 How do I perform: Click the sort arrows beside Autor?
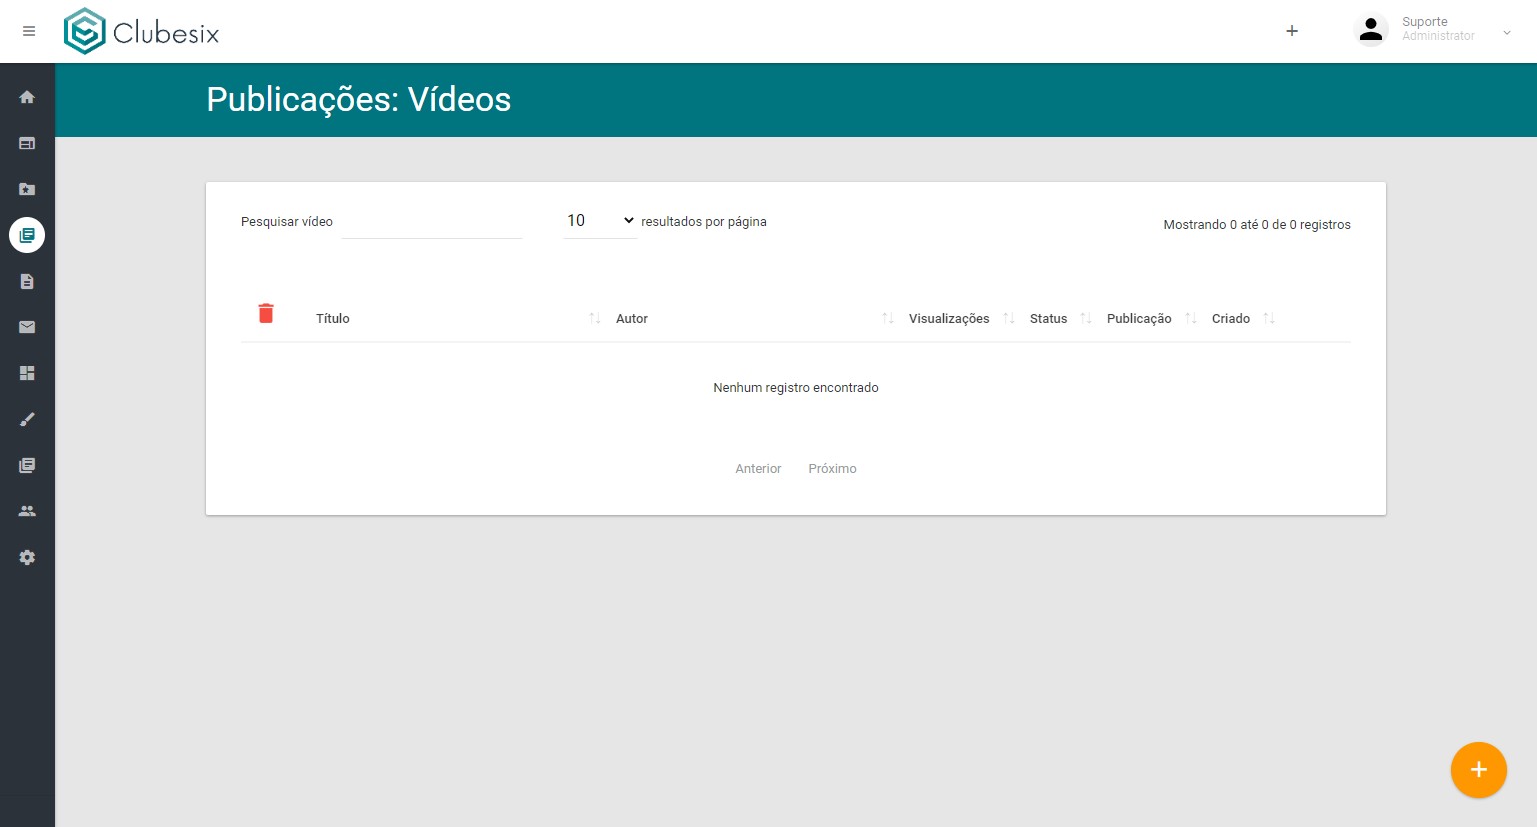pos(888,318)
